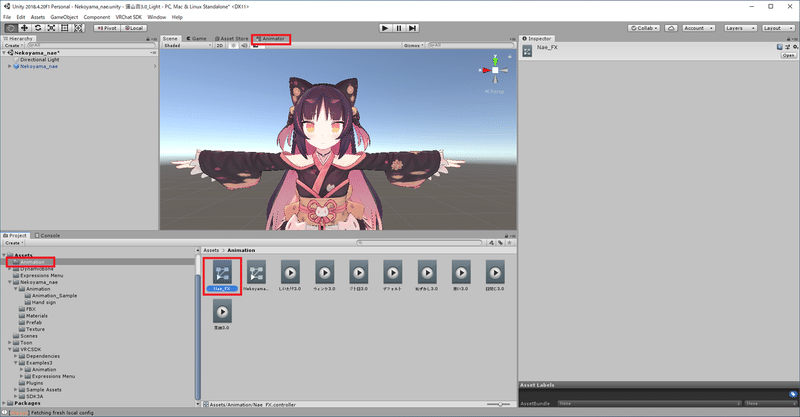Select Directional Light in Hierarchy
This screenshot has height=417, width=800.
39,60
